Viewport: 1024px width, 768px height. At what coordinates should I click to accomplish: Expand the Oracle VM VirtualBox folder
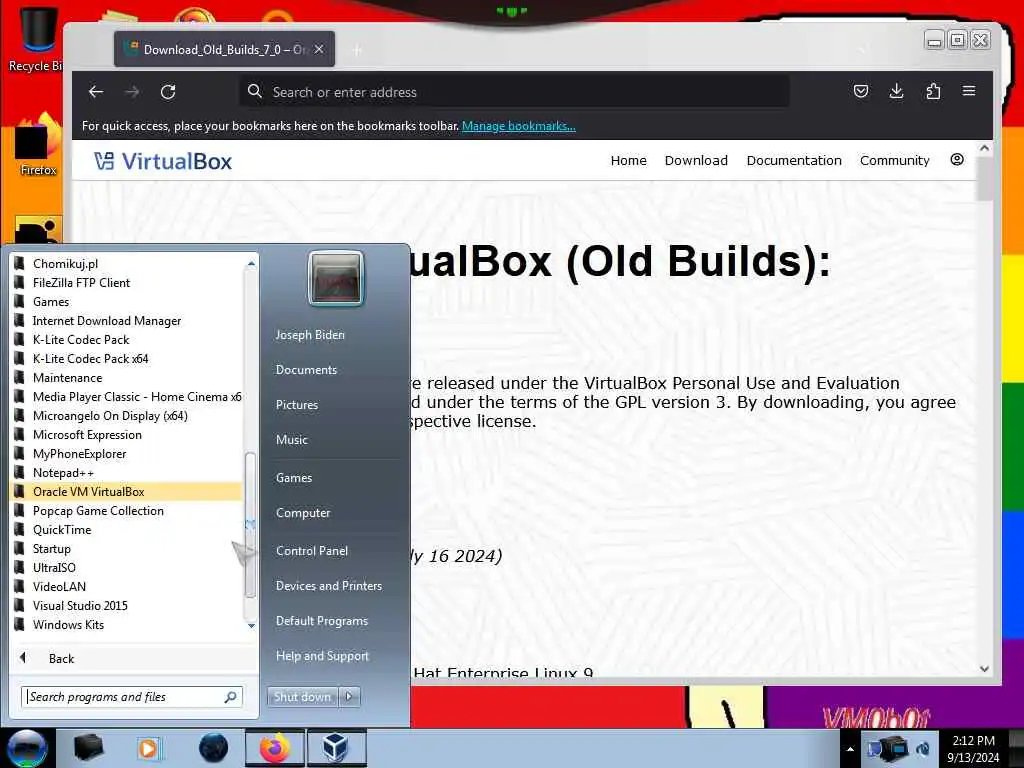coord(126,492)
